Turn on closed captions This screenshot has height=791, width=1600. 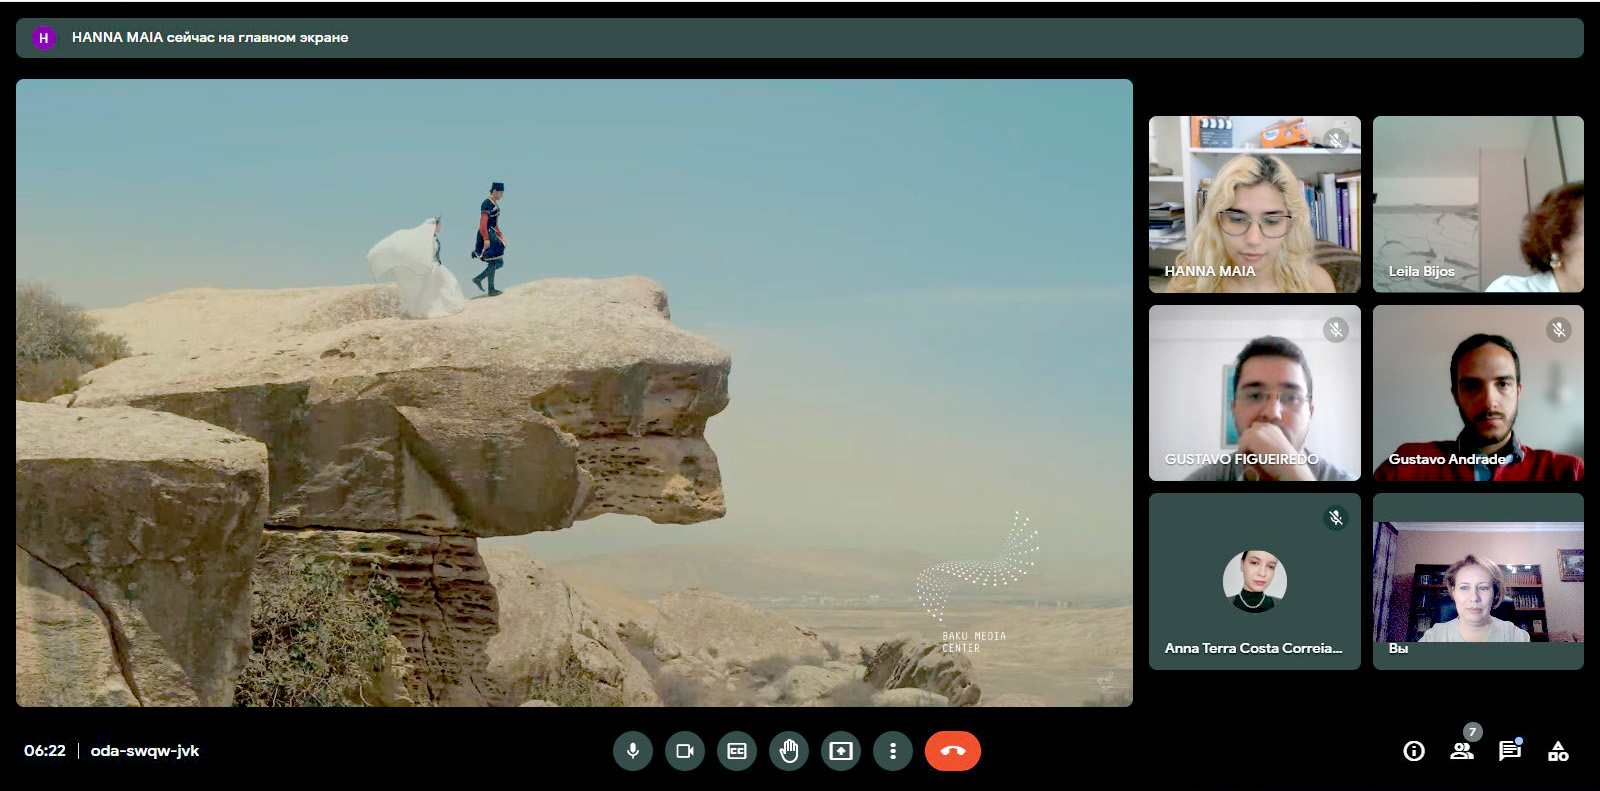tap(737, 751)
